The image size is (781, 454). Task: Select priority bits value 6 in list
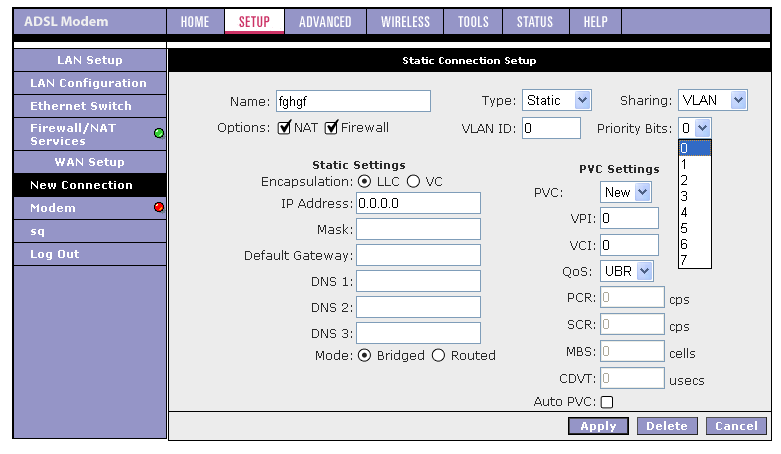[695, 244]
